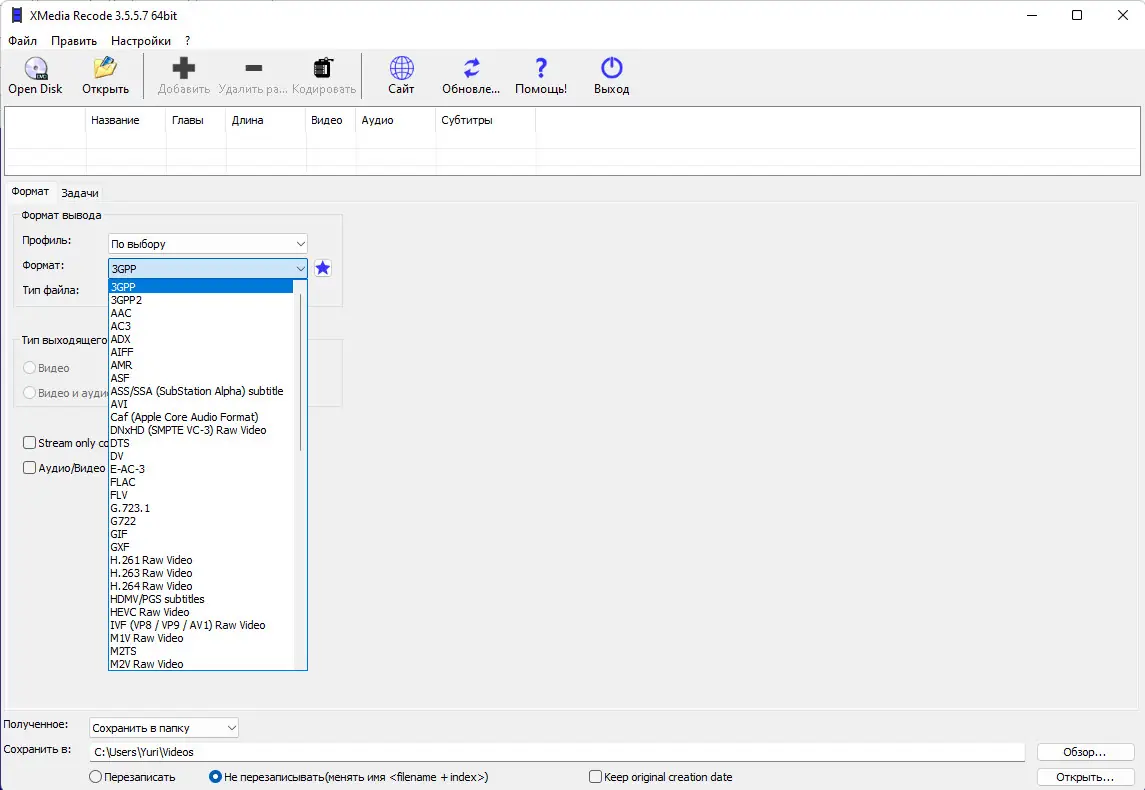Image resolution: width=1145 pixels, height=790 pixels.
Task: Select FLV in the format list
Action: point(201,495)
